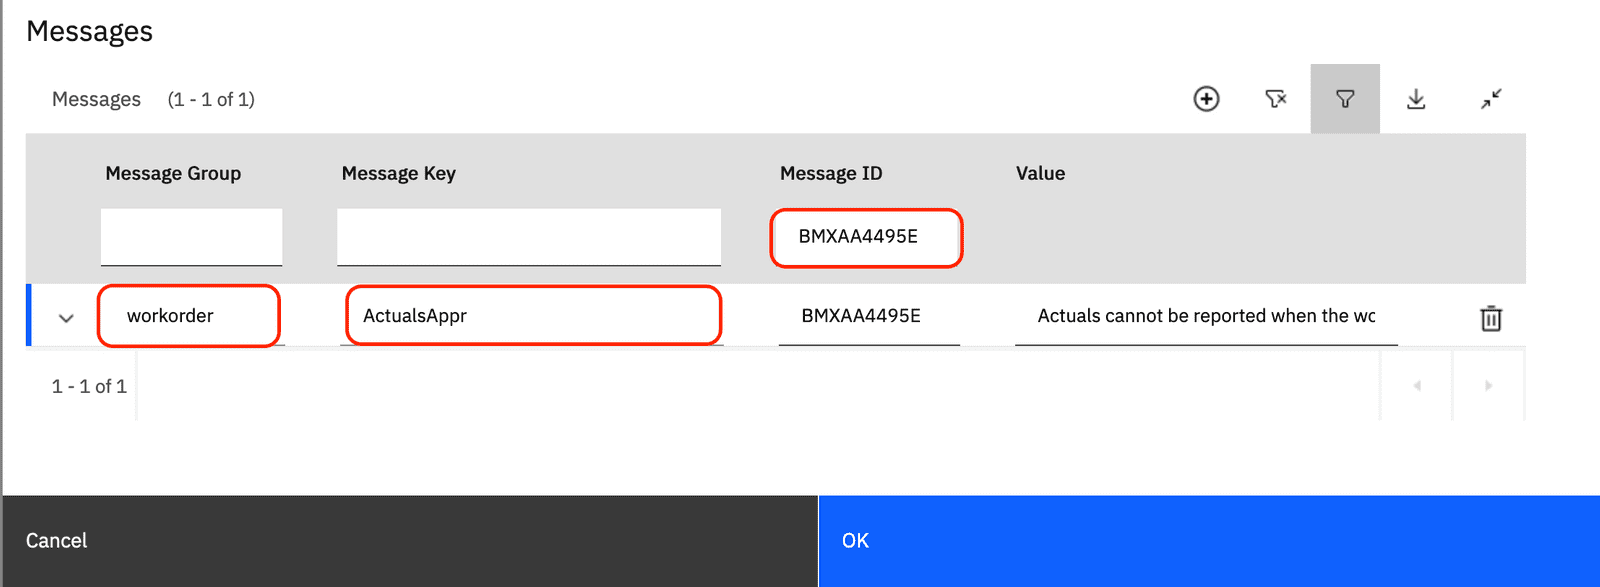Clear all column filters
1600x587 pixels.
click(1276, 99)
